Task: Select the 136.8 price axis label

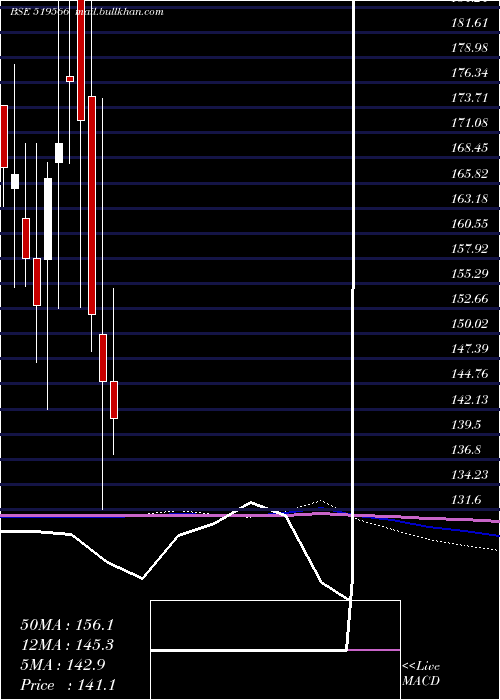Action: coord(467,450)
